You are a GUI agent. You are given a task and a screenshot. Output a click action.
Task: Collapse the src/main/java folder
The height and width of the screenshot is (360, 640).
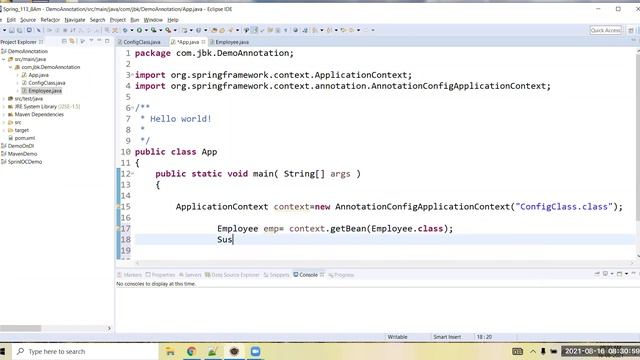4,59
